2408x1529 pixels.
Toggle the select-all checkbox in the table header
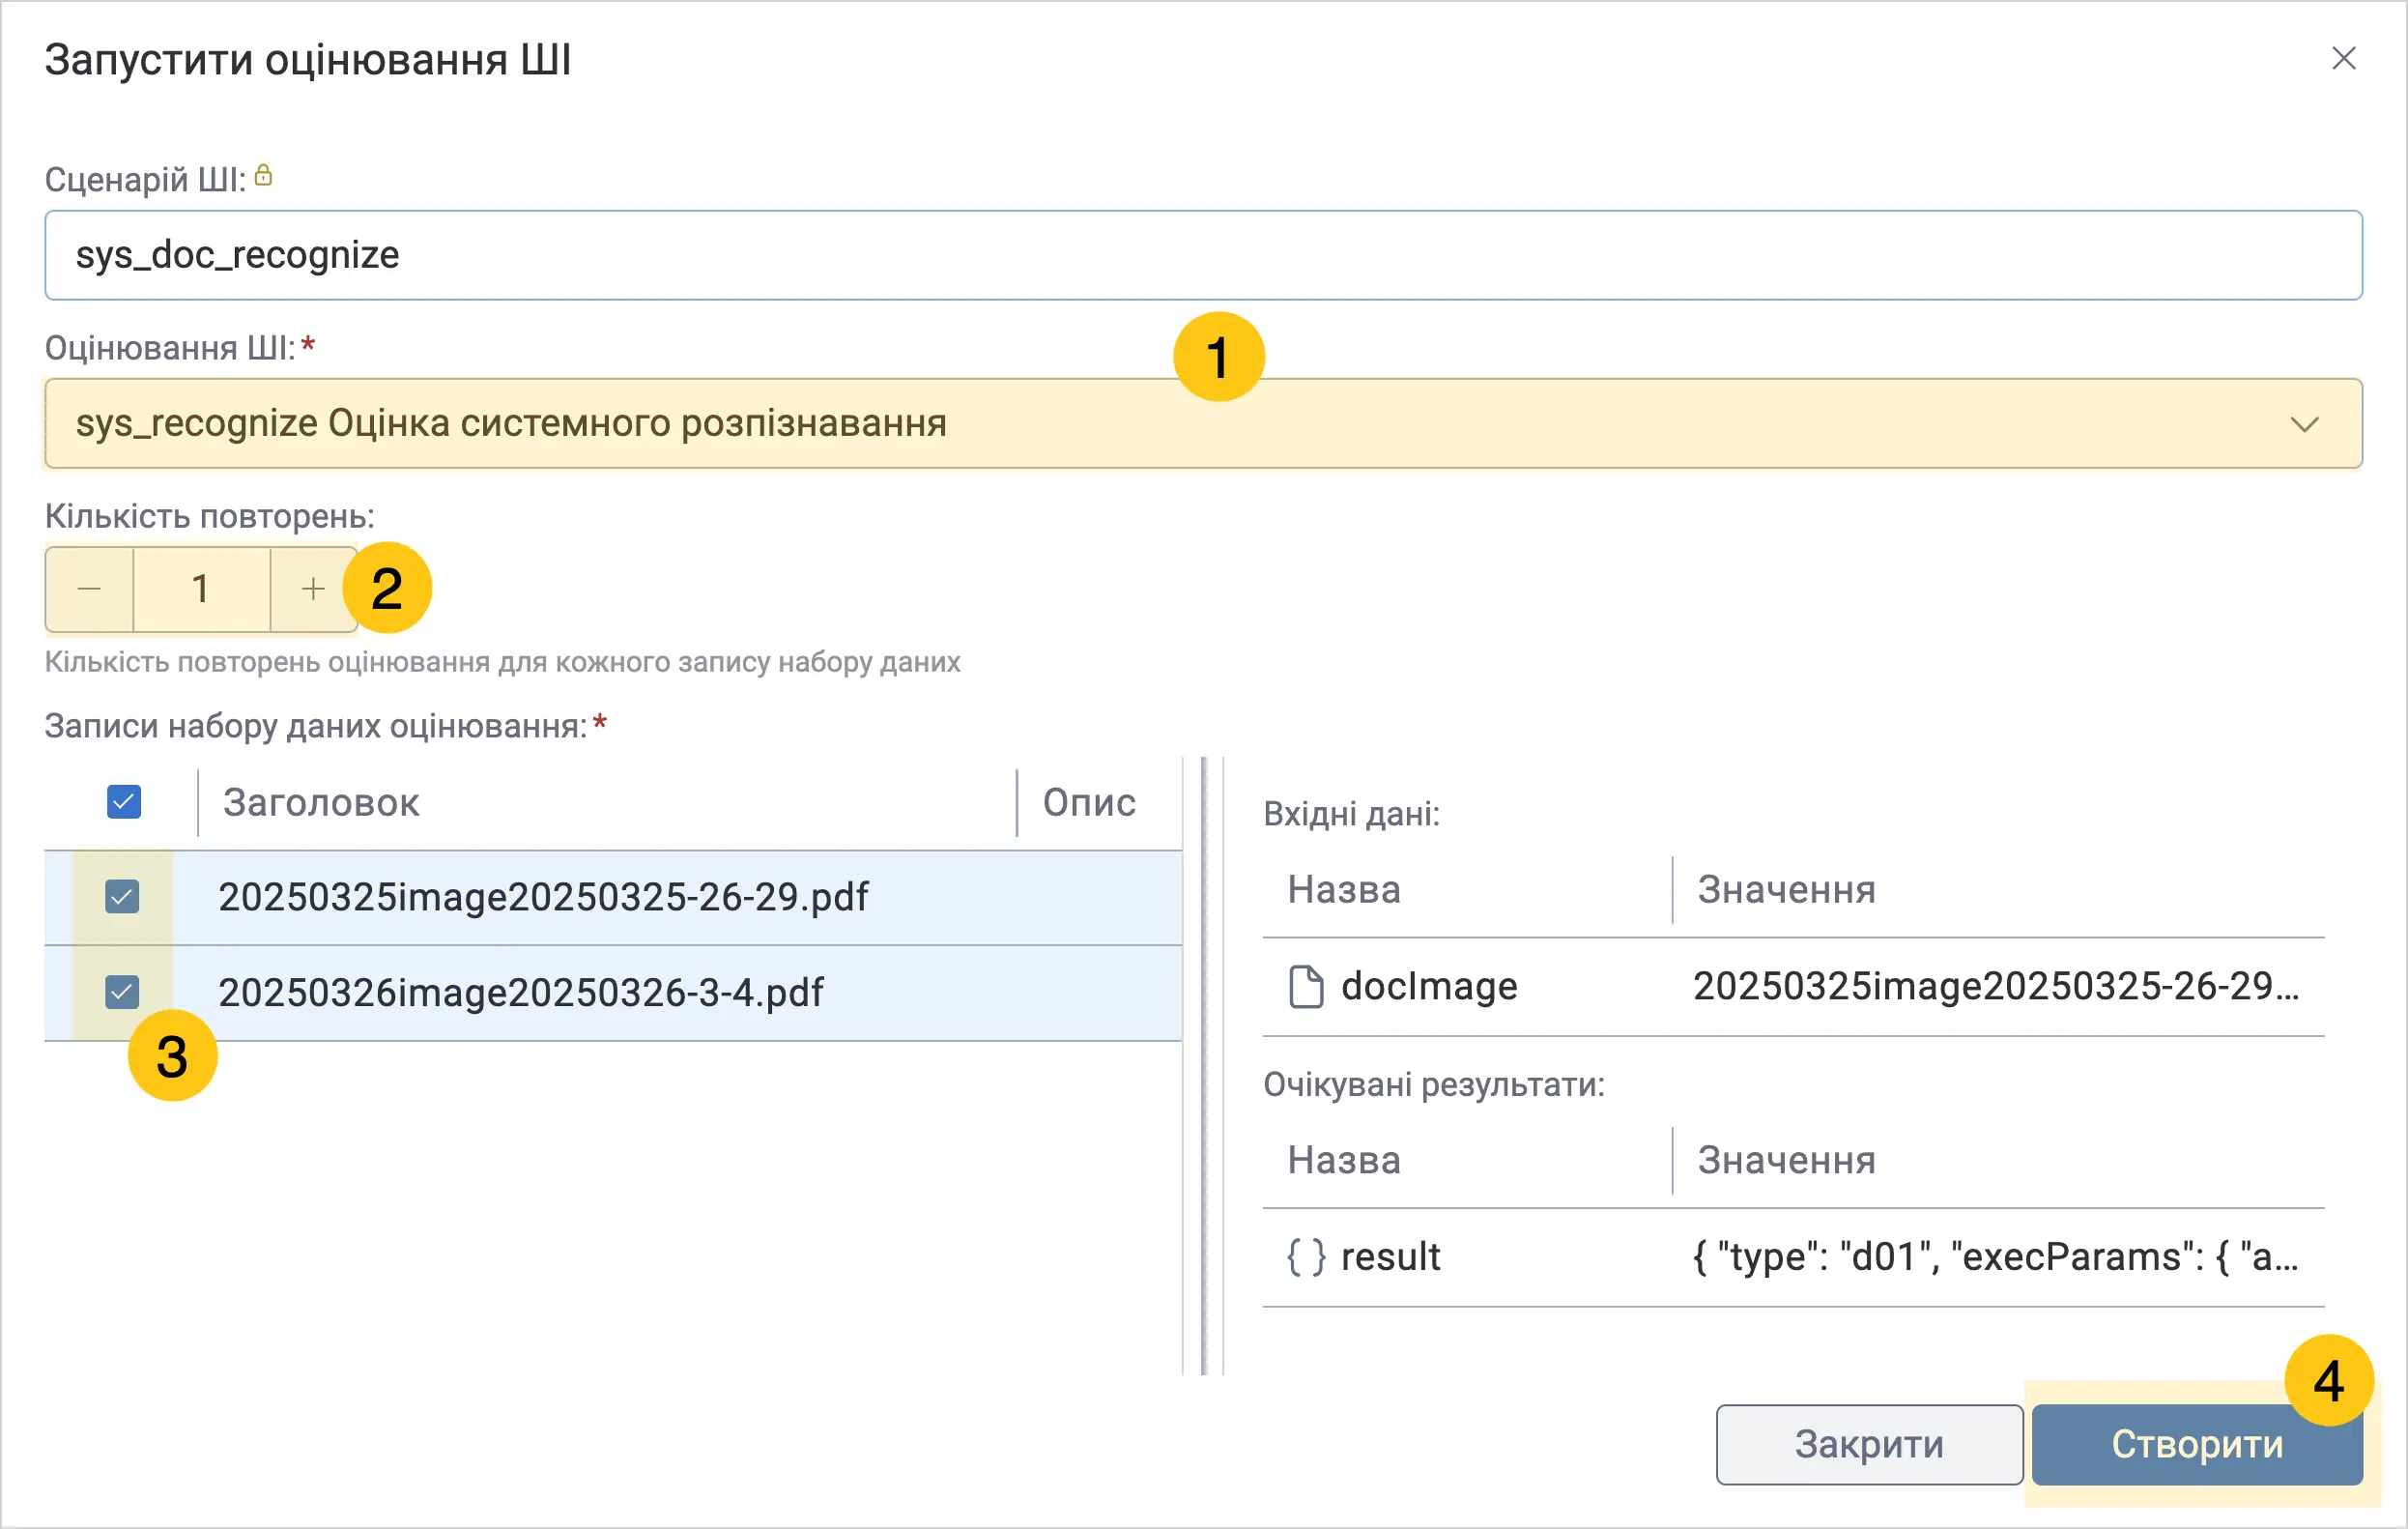click(124, 802)
